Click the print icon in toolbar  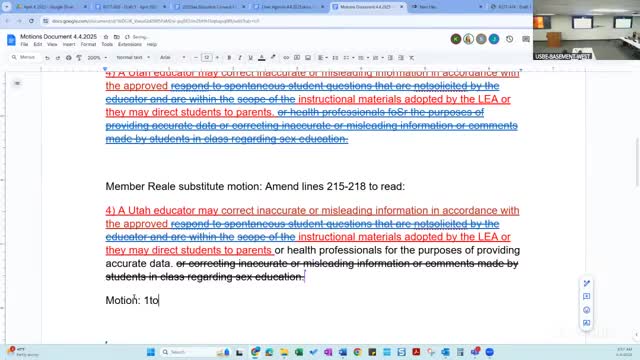point(69,58)
